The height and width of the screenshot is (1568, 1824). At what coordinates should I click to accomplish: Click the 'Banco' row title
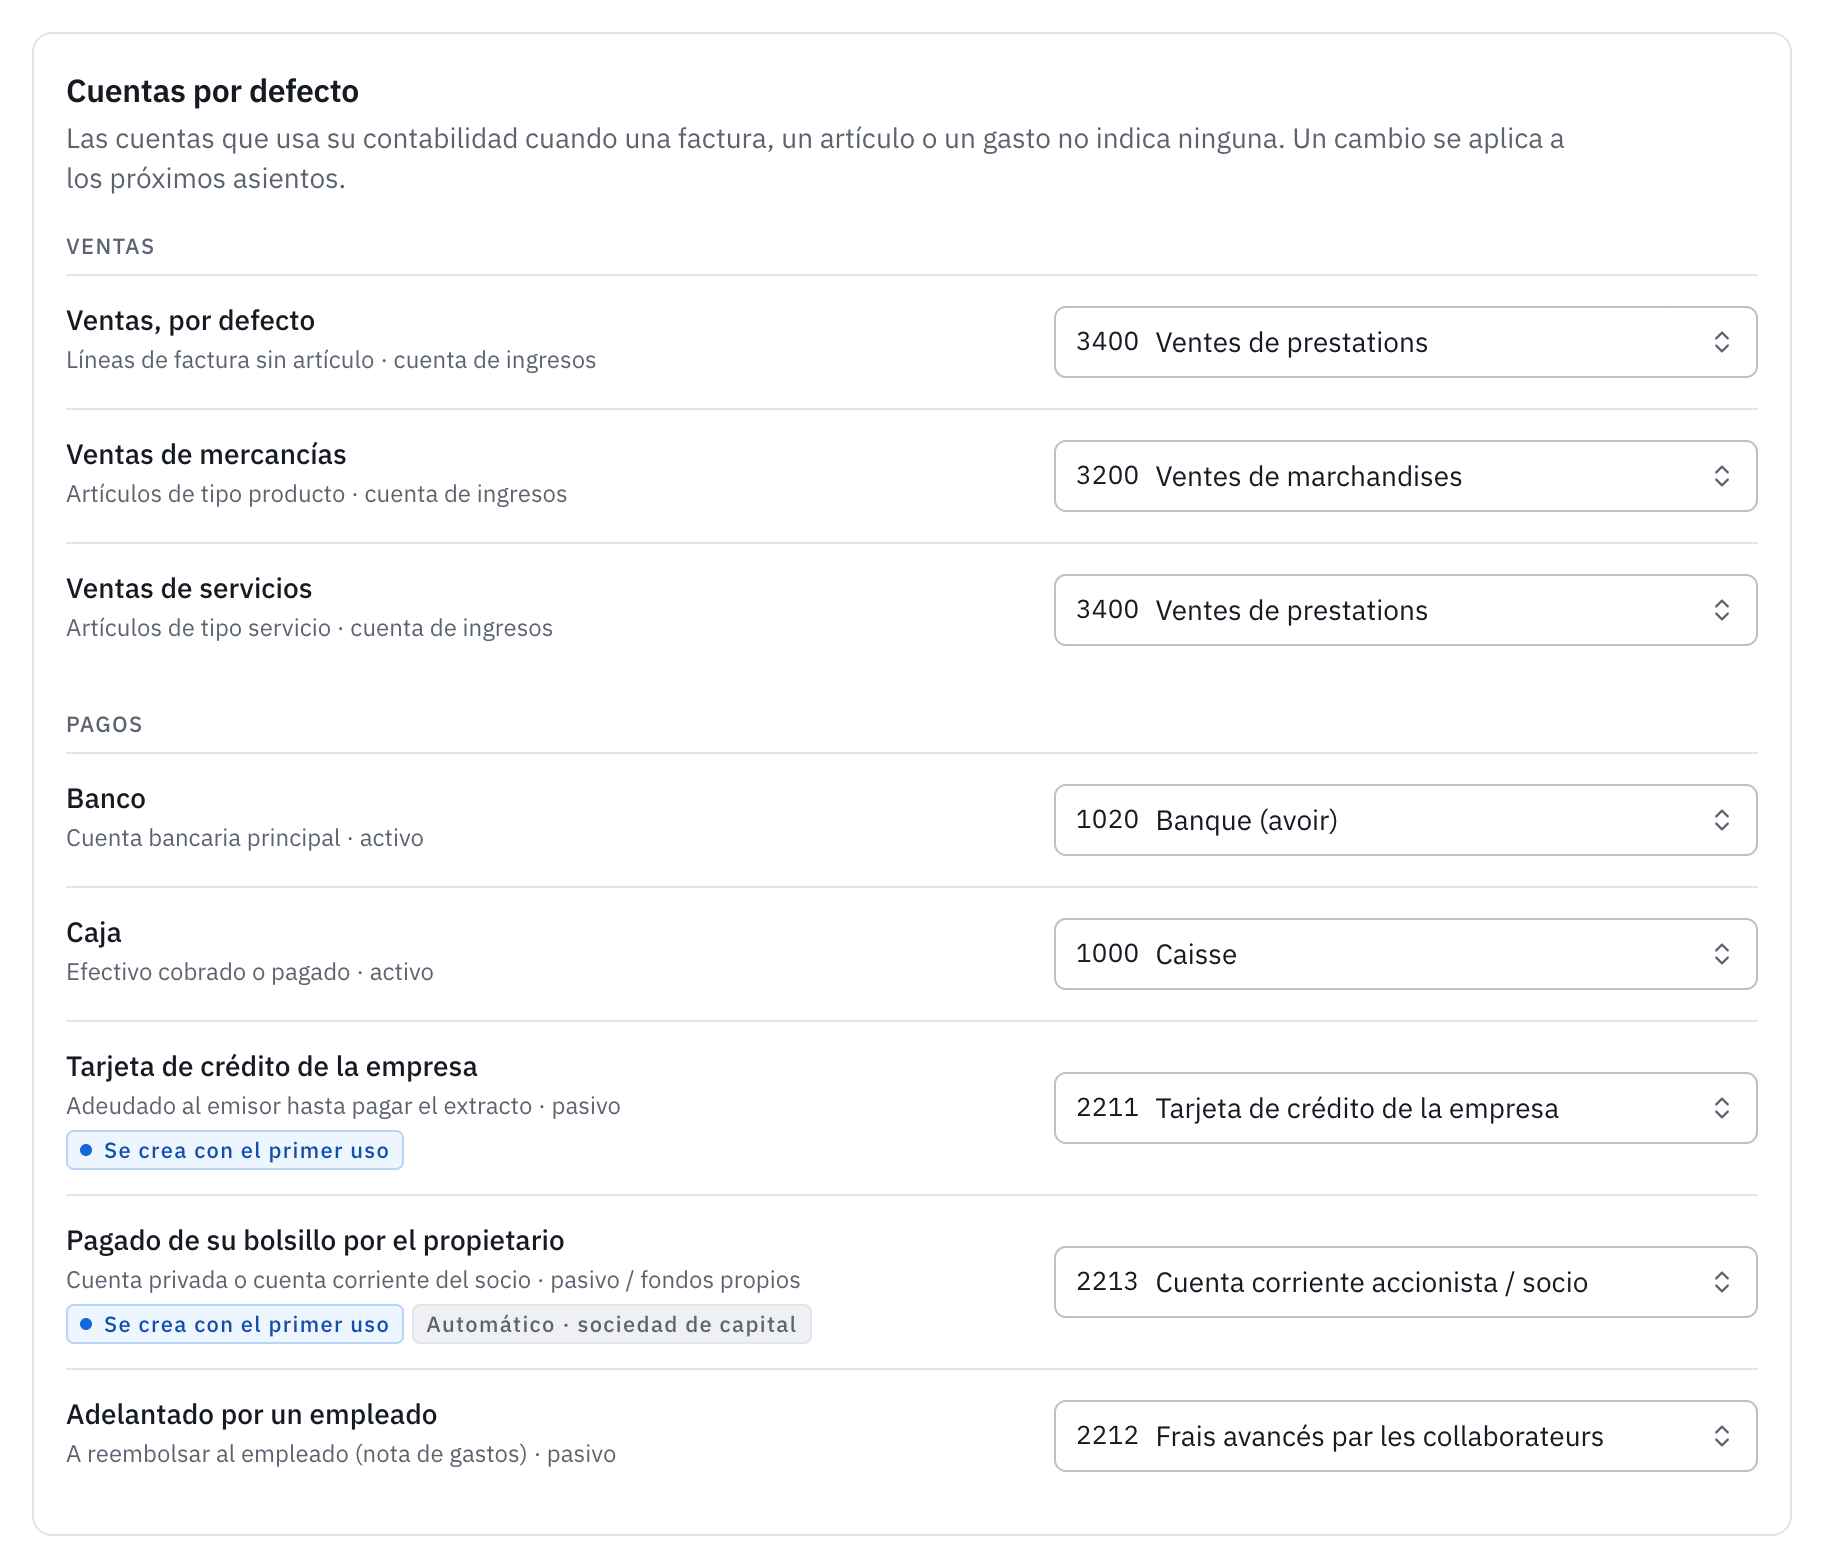(106, 798)
